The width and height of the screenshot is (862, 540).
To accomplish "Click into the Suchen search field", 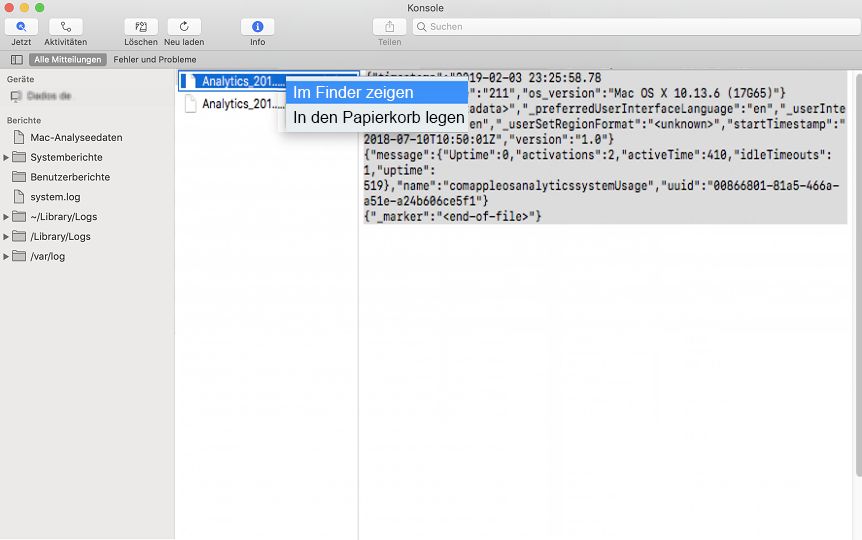I will point(637,26).
